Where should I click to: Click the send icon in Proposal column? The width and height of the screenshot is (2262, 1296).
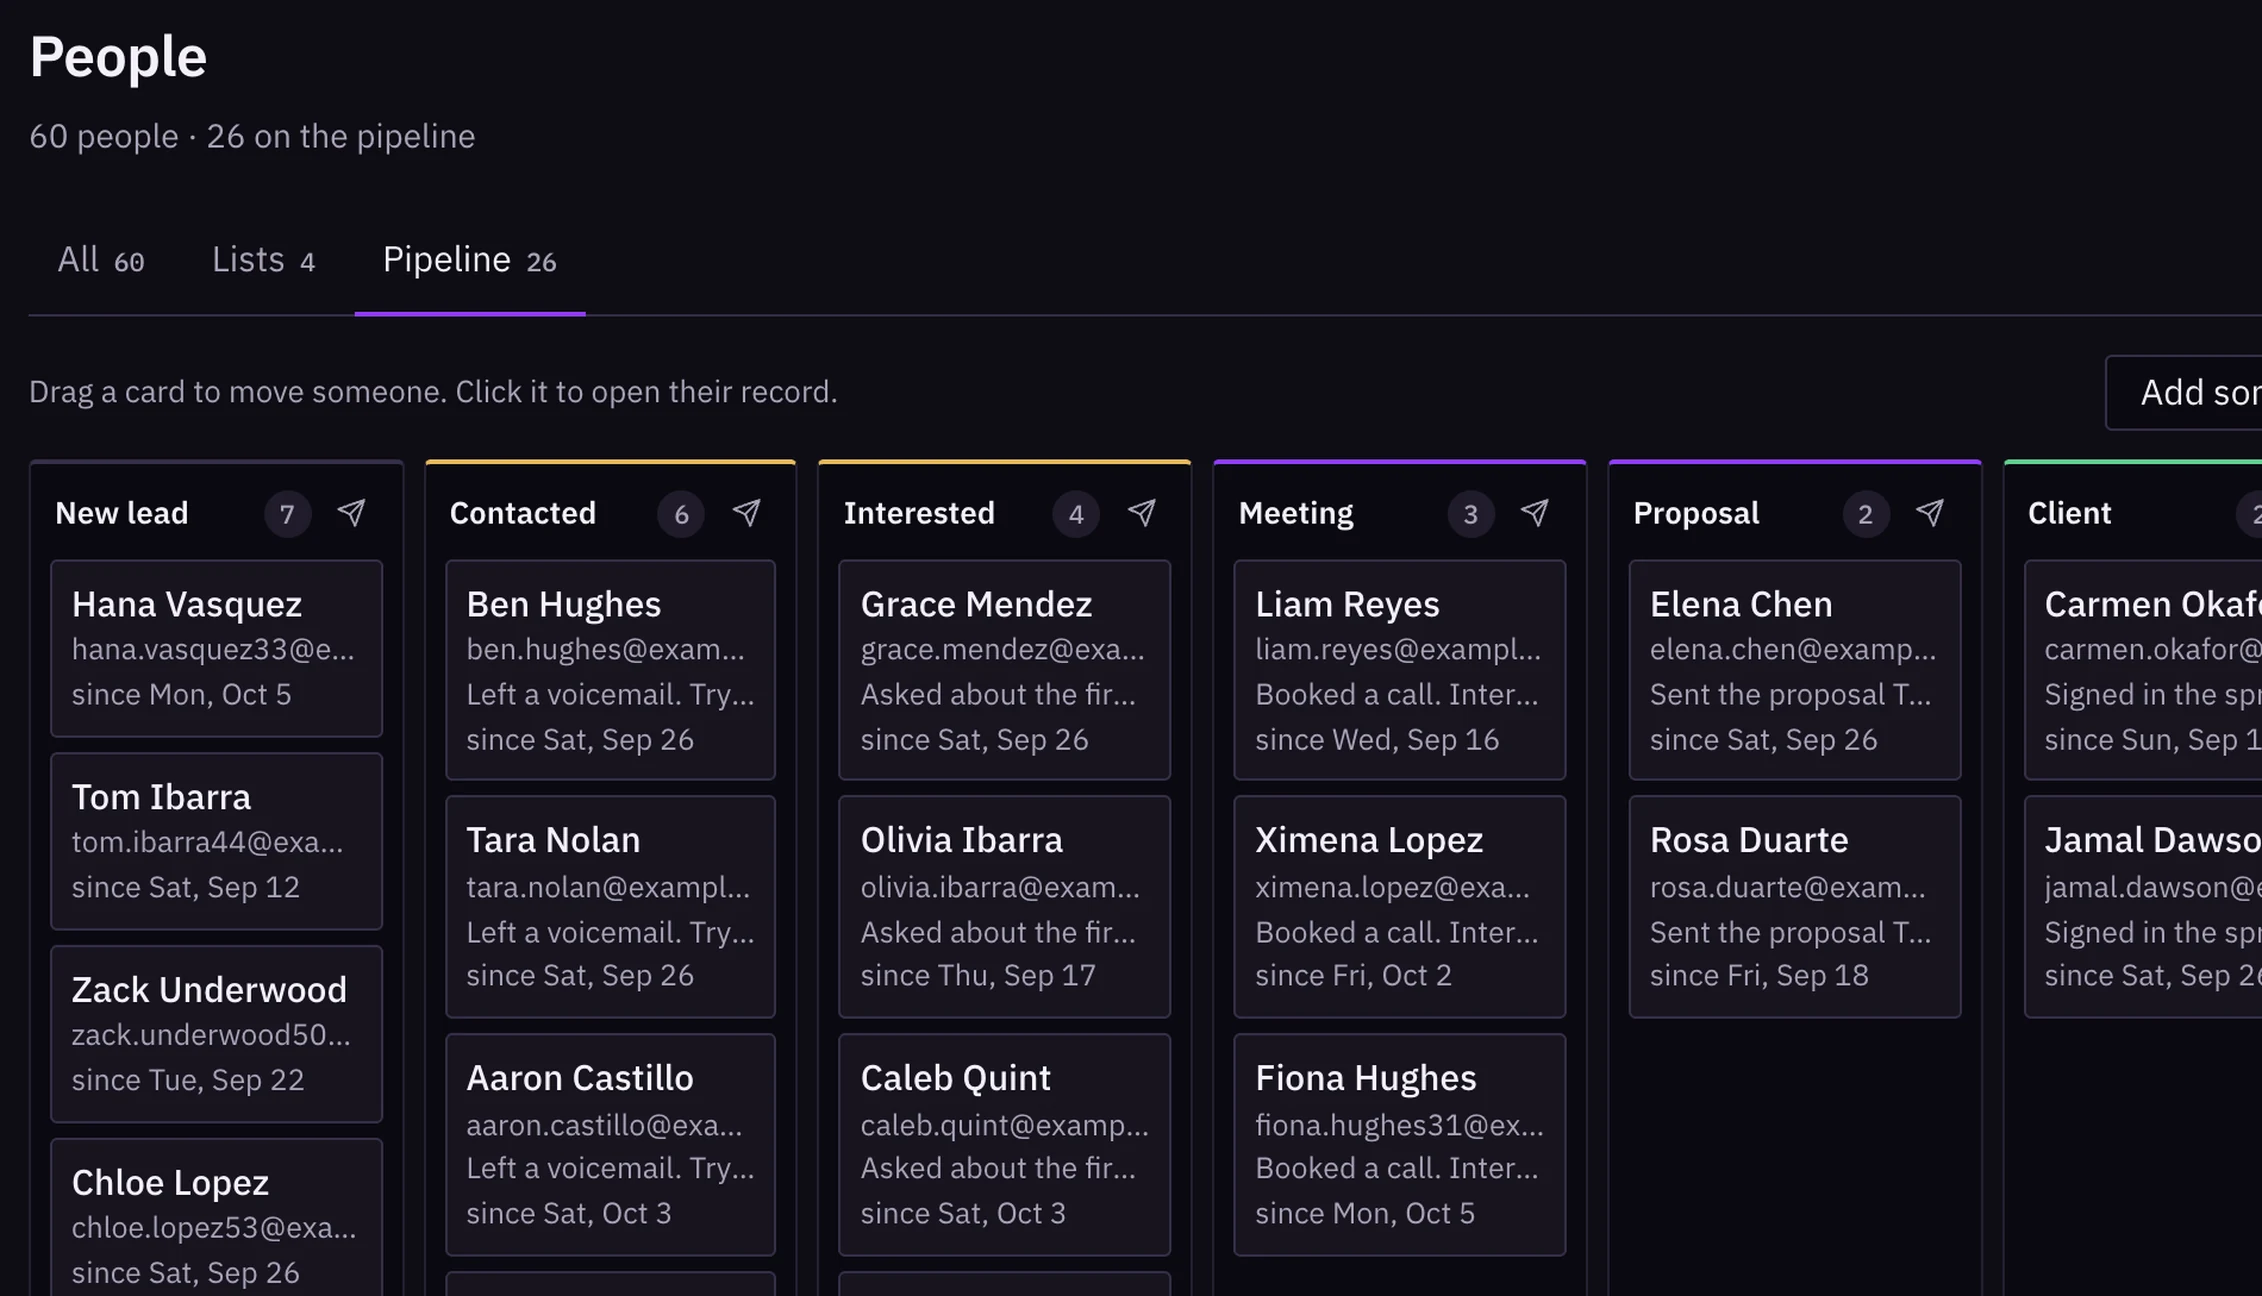pos(1930,513)
